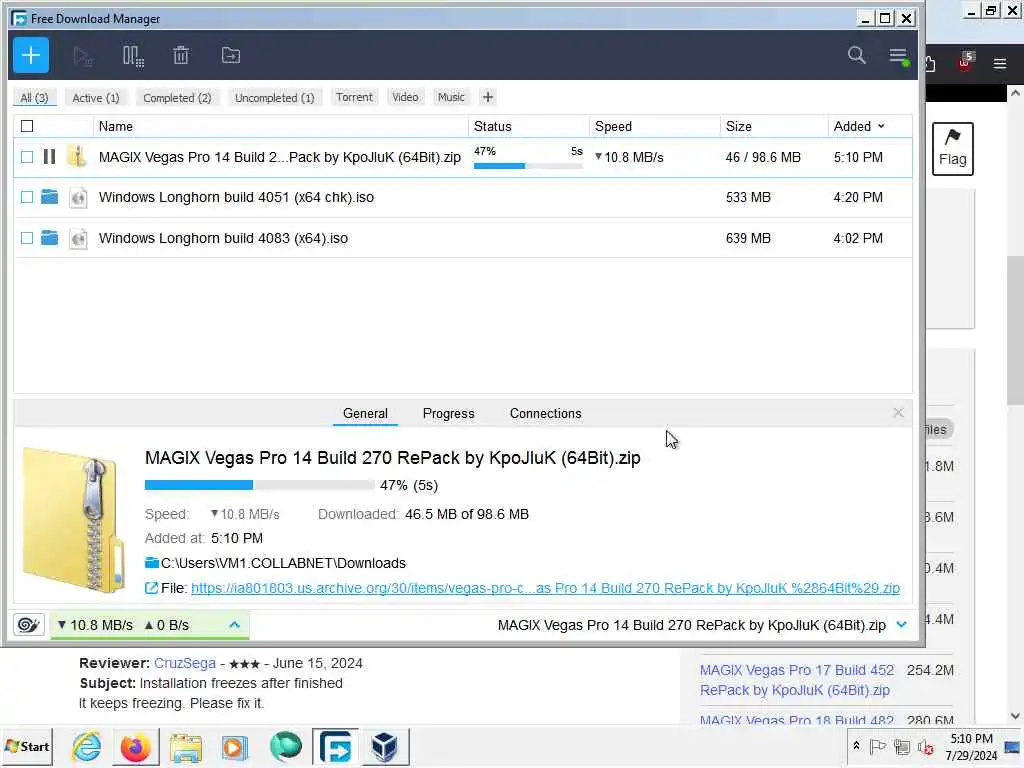Open the file explorer taskbar icon
1024x768 pixels.
[x=186, y=747]
